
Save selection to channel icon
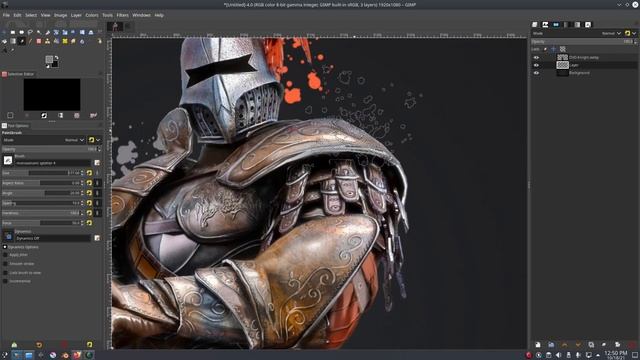(x=60, y=116)
